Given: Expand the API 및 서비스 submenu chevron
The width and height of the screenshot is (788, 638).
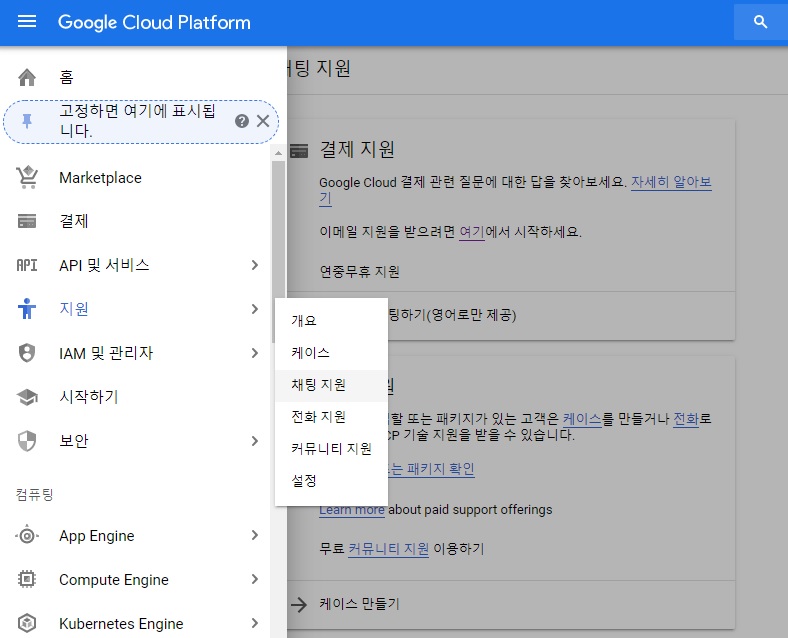Looking at the screenshot, I should point(255,265).
